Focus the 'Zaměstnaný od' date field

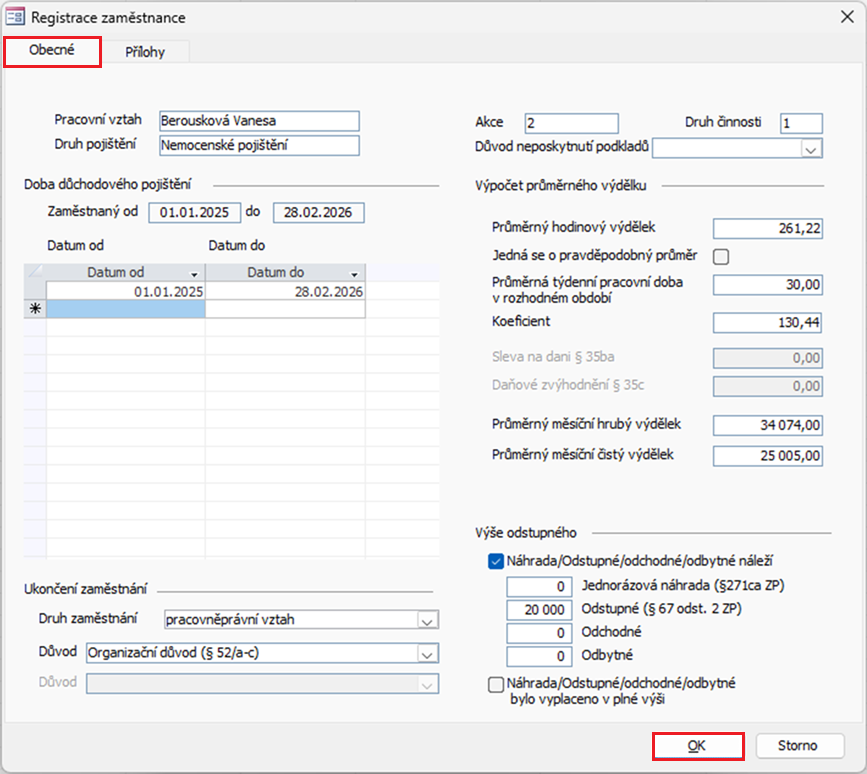pyautogui.click(x=194, y=213)
